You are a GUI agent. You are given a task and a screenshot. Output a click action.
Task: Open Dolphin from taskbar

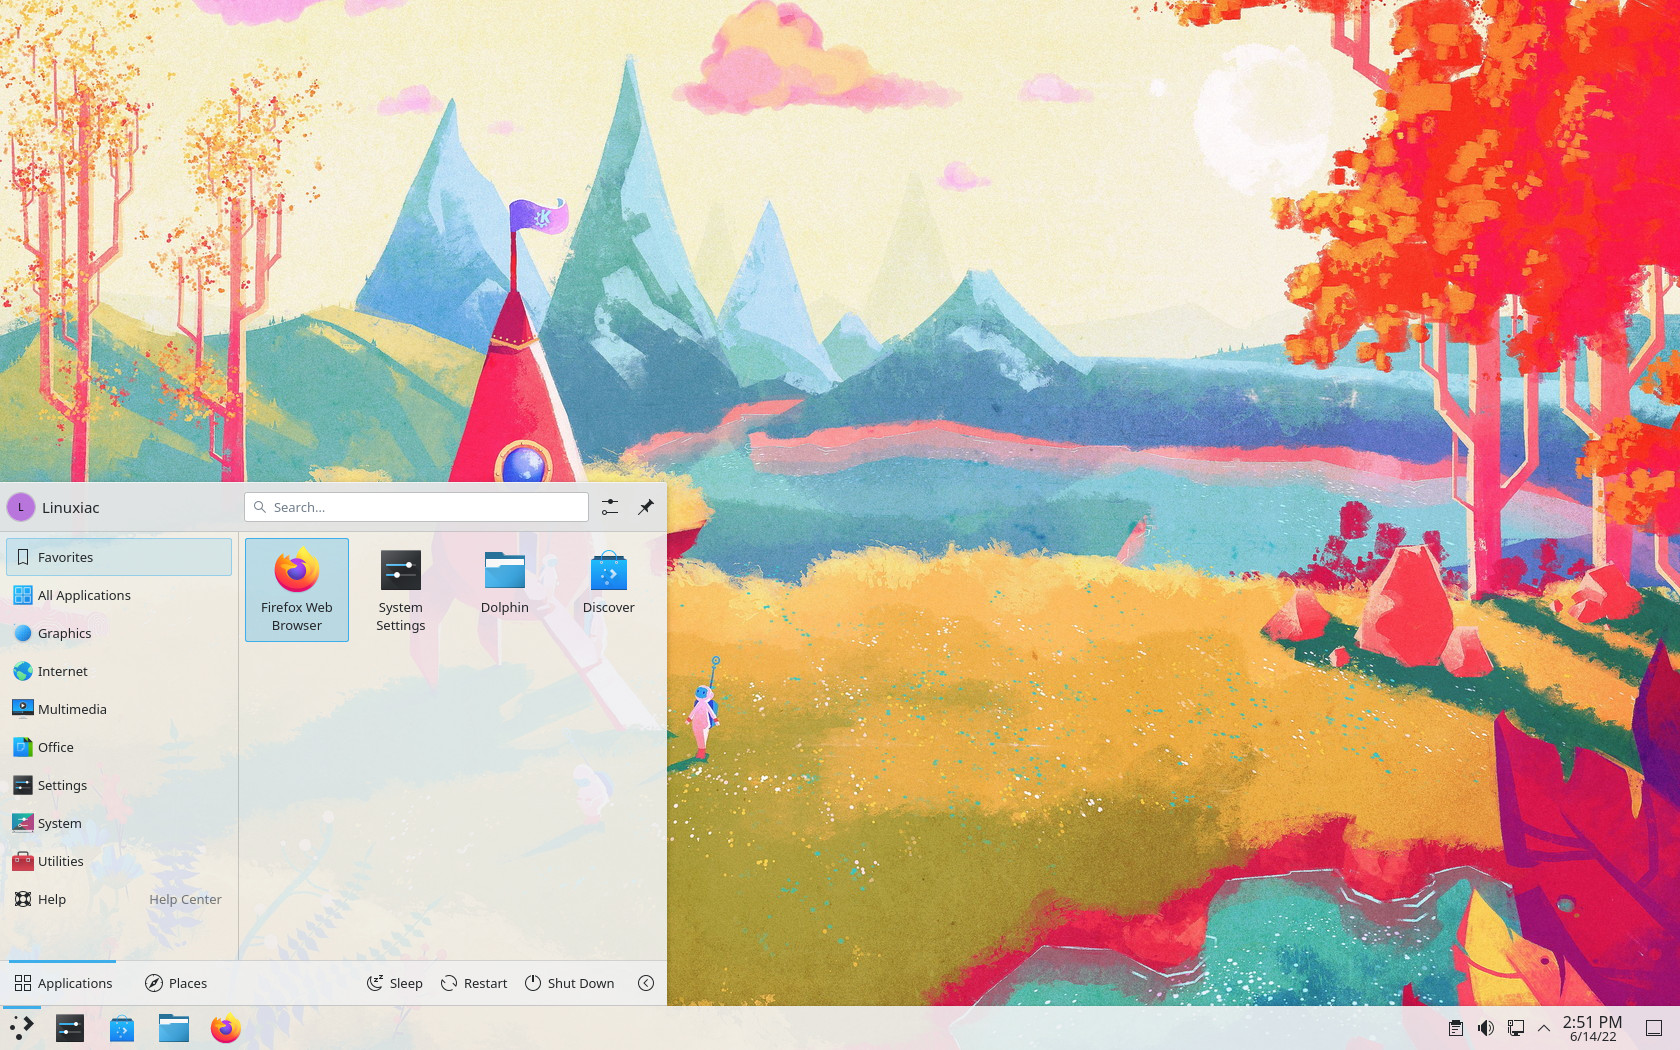[174, 1028]
